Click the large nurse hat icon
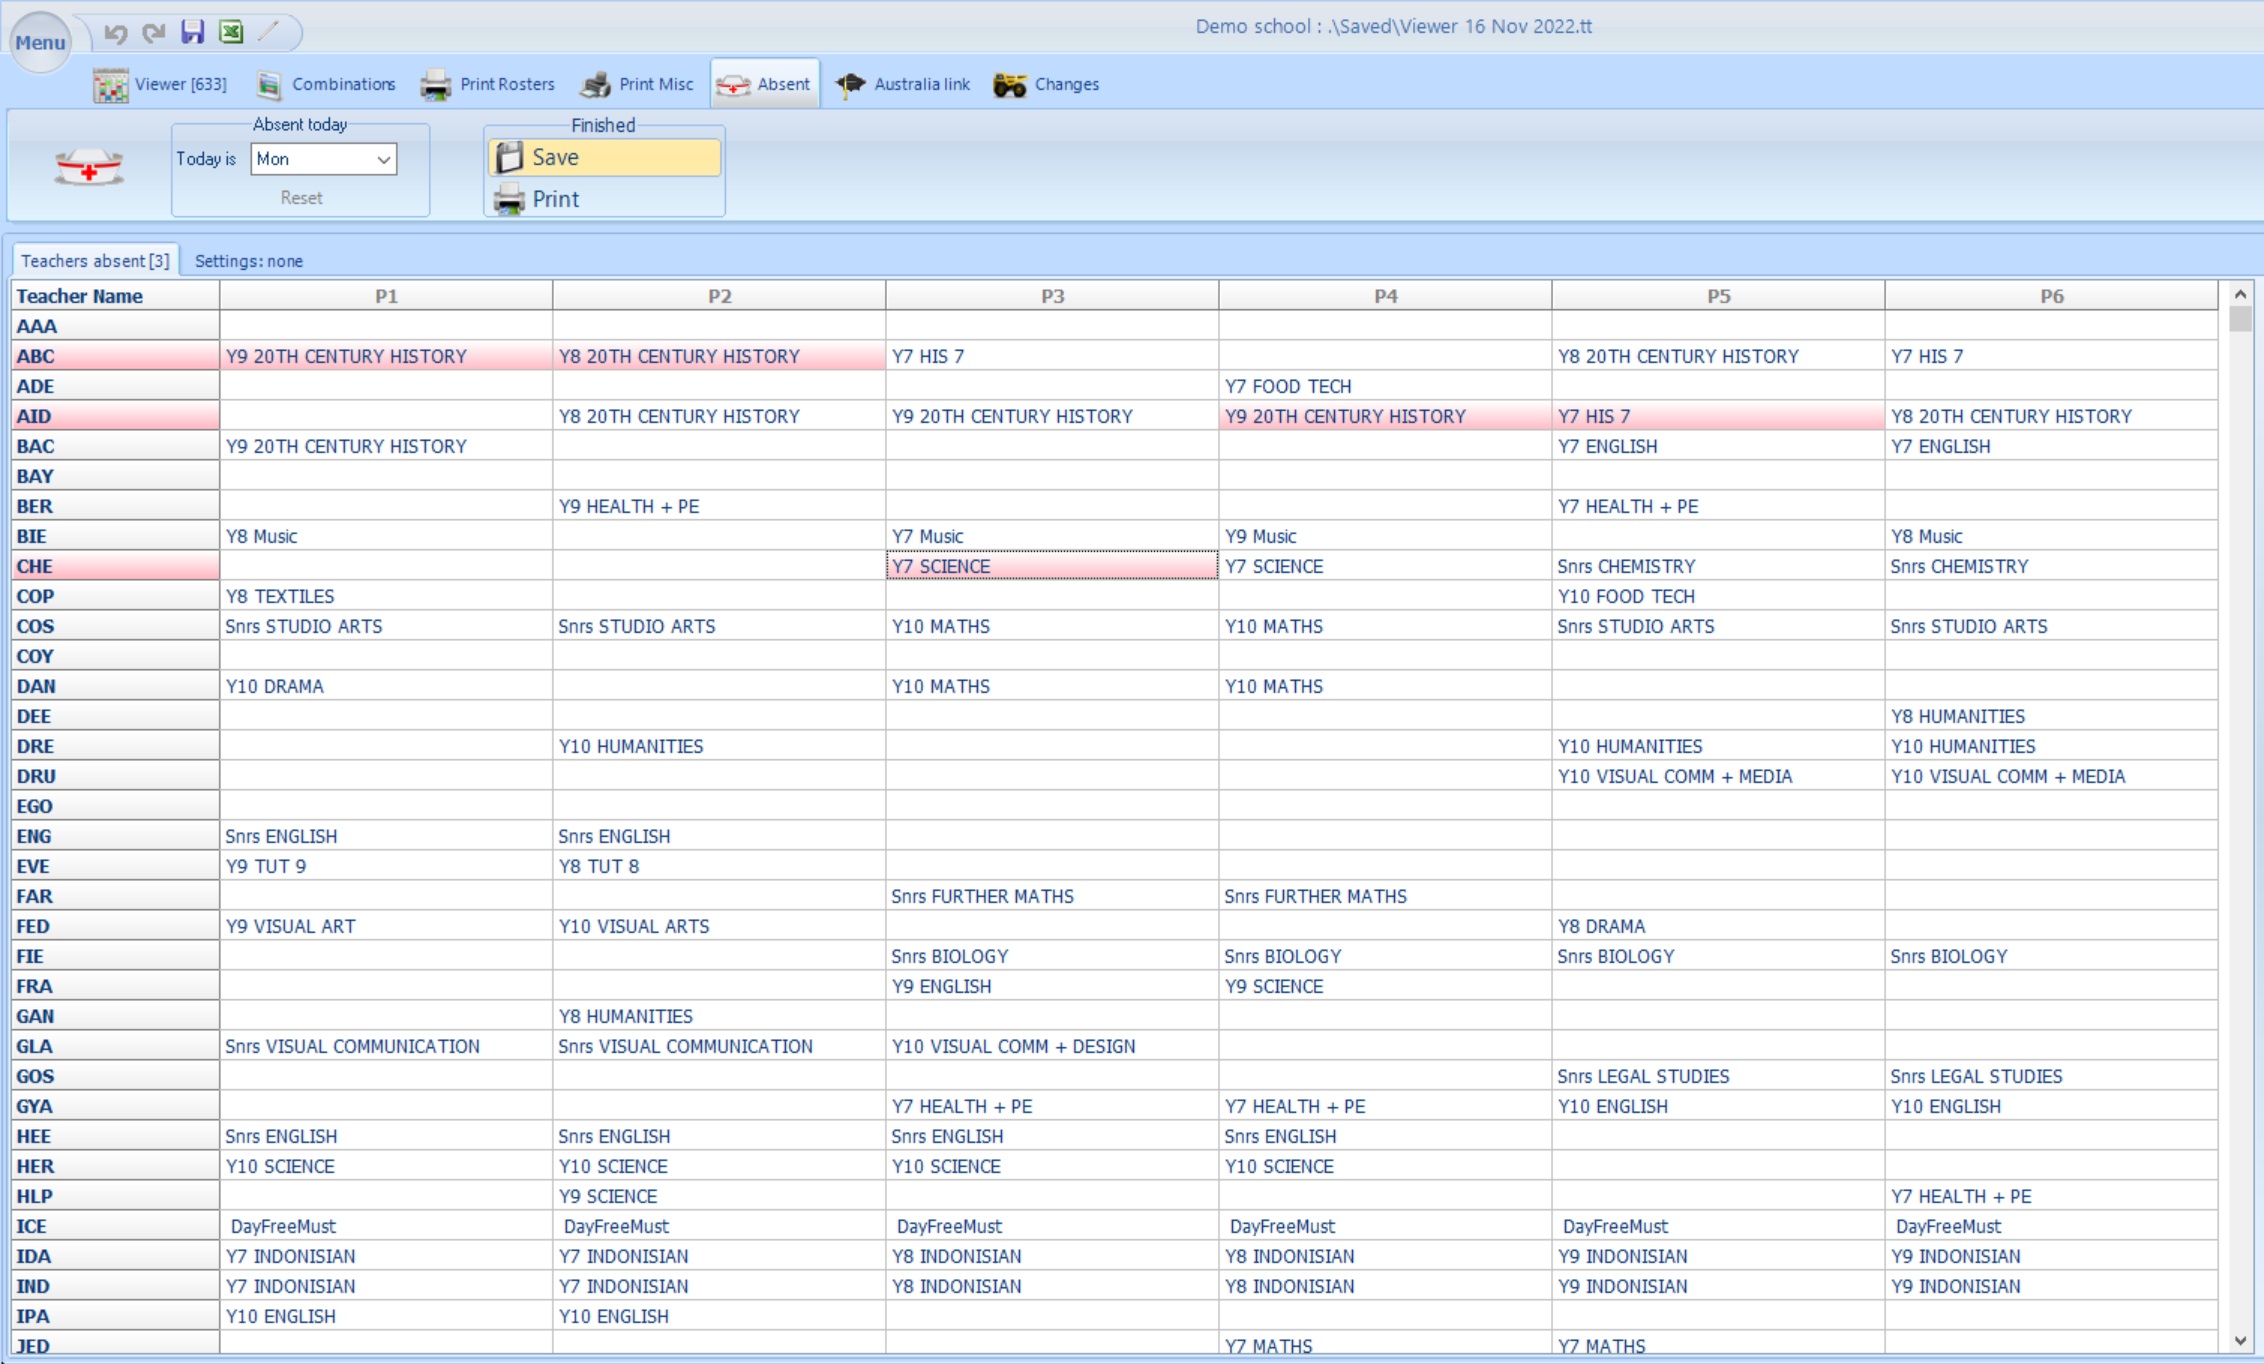Viewport: 2264px width, 1364px height. click(89, 167)
